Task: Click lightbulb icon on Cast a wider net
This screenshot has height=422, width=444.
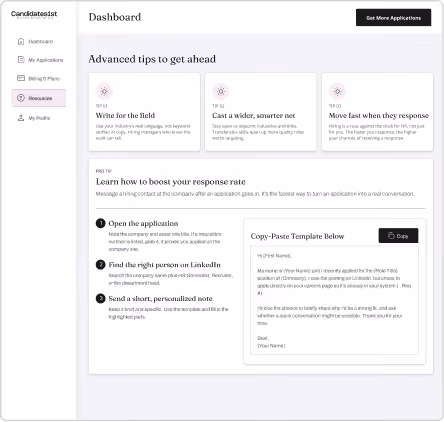Action: click(221, 91)
